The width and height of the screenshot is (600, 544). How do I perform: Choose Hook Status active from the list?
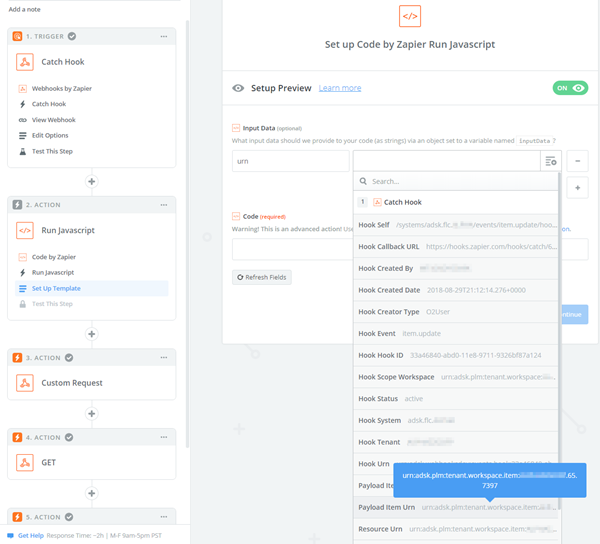(456, 399)
